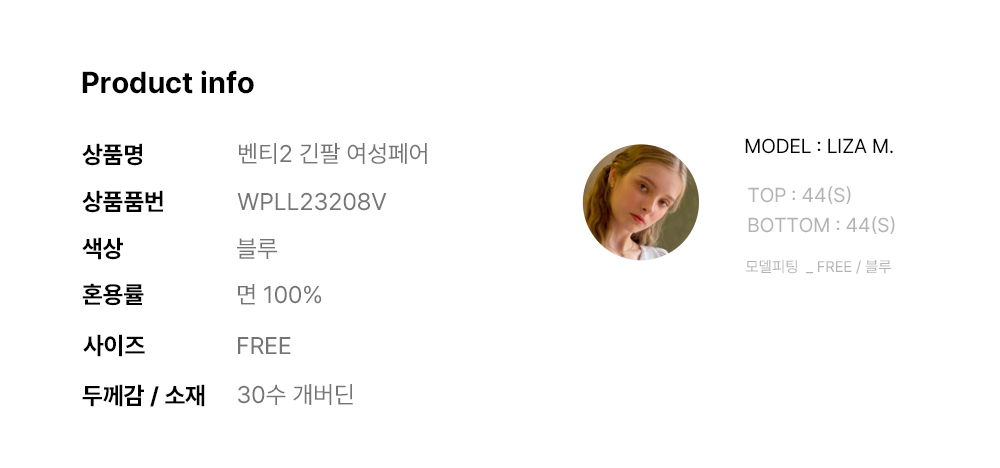Click the 면 100% composition text

pyautogui.click(x=279, y=295)
